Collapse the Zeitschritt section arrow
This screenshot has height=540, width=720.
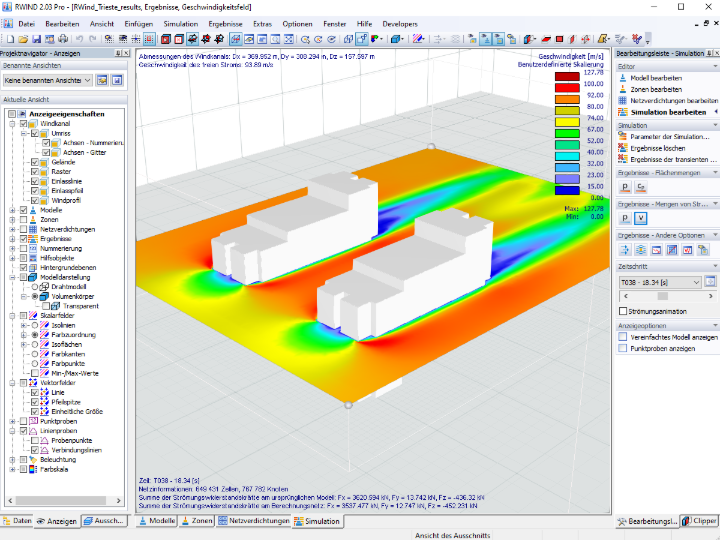point(715,266)
